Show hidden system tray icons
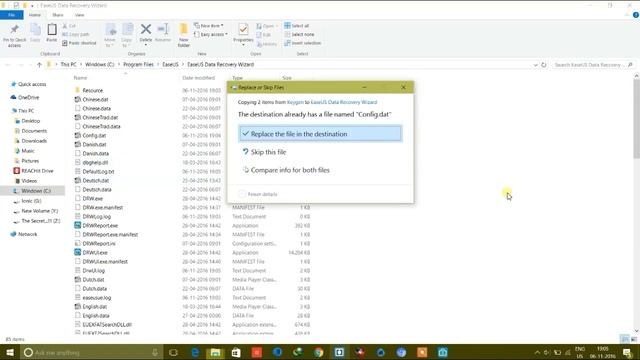Viewport: 640px width, 360px height. point(537,352)
